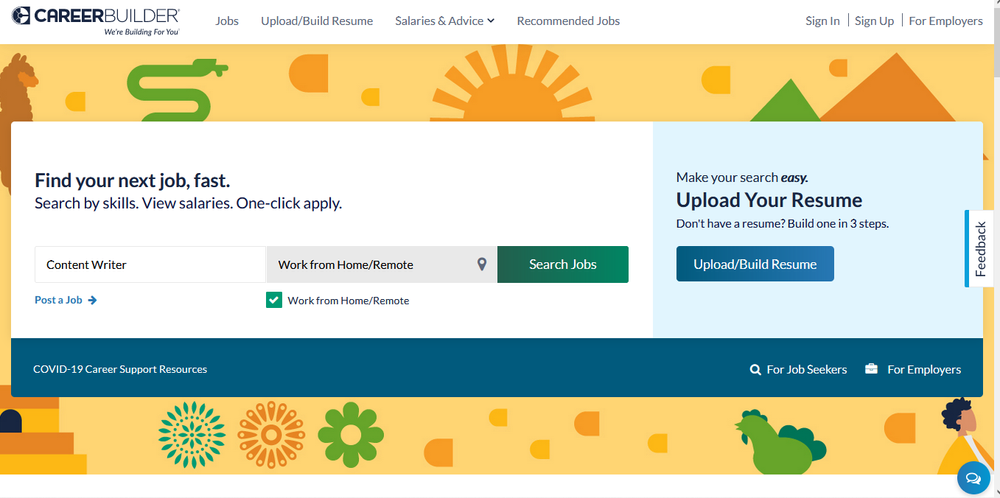The width and height of the screenshot is (1000, 498).
Task: Click the magnifier icon near For Job Seekers
Action: (x=755, y=369)
